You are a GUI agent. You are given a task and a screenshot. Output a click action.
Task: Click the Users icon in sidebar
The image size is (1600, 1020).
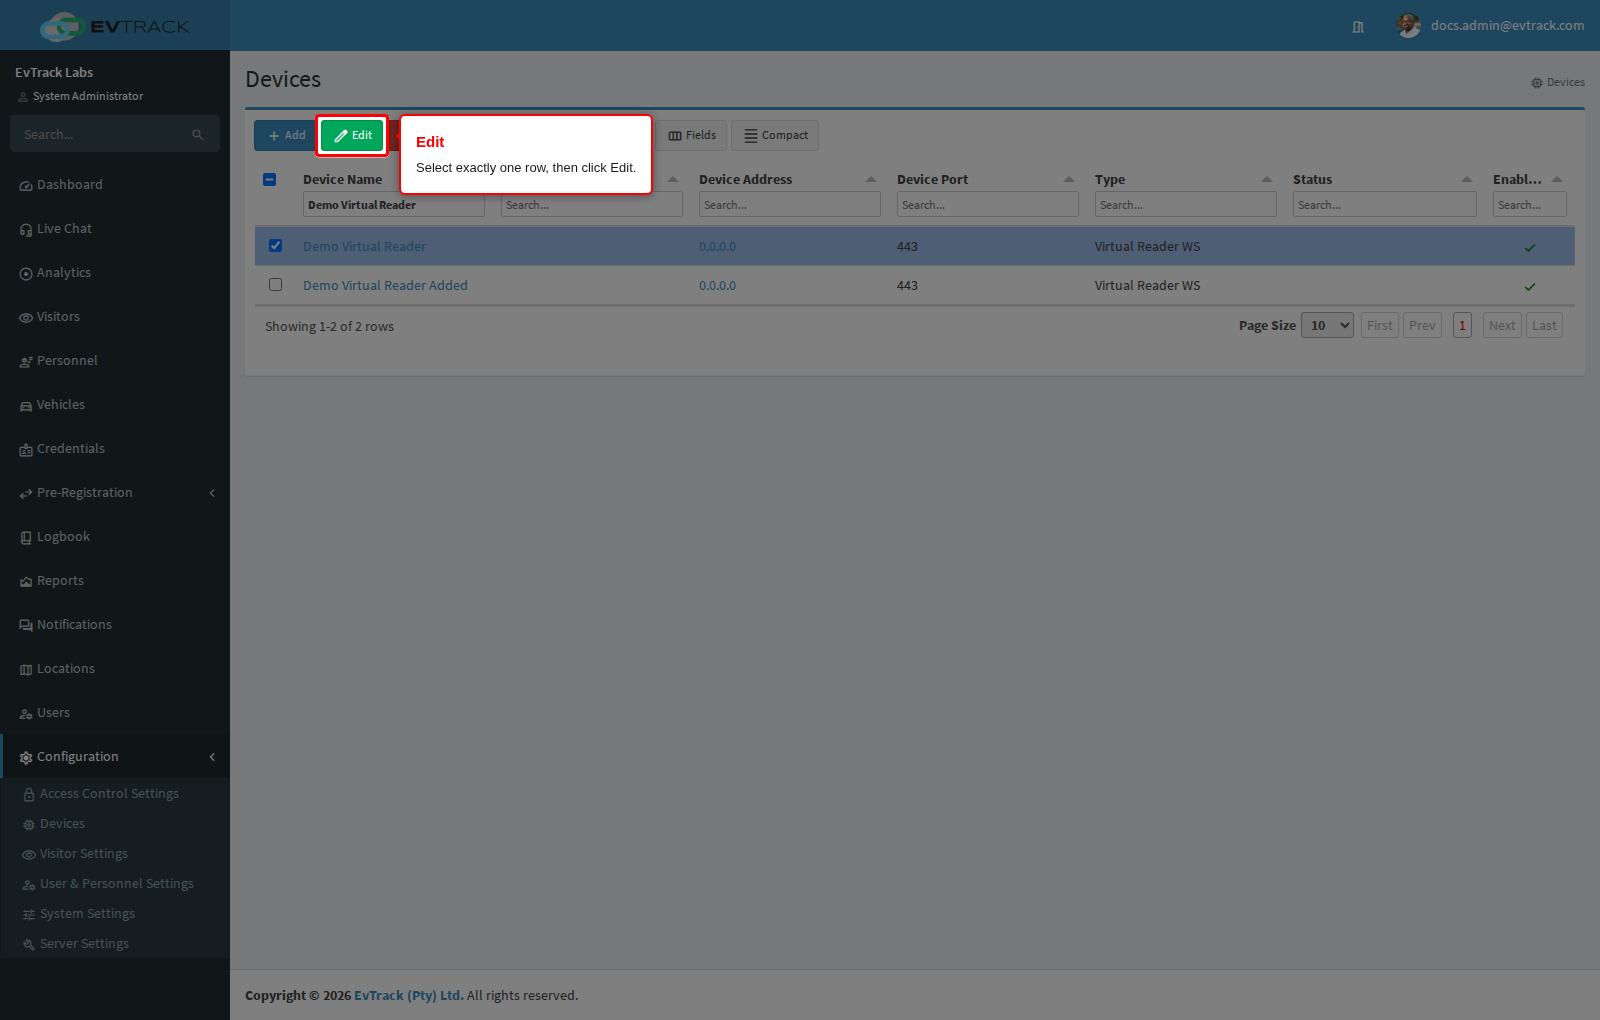click(x=26, y=714)
